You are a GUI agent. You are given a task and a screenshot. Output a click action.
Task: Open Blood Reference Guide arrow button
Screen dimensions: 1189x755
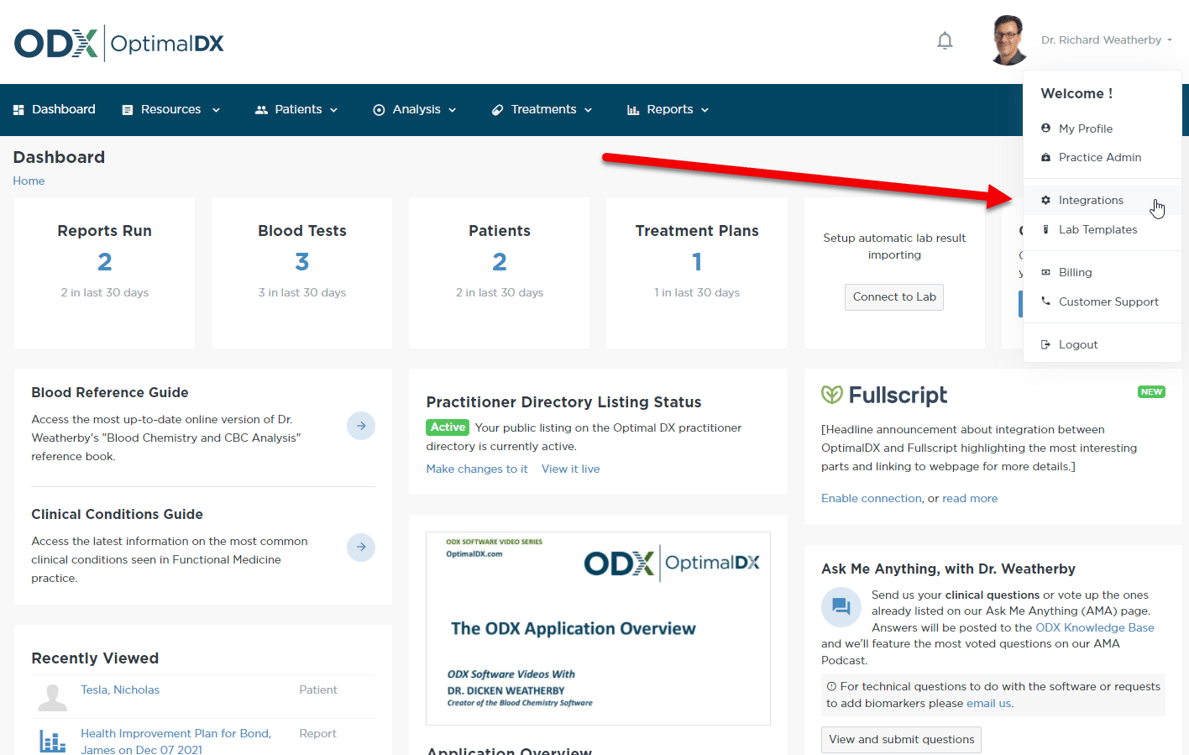[361, 426]
